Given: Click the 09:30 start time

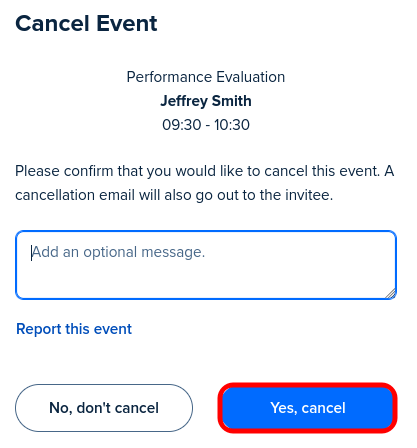Looking at the screenshot, I should coord(182,125).
